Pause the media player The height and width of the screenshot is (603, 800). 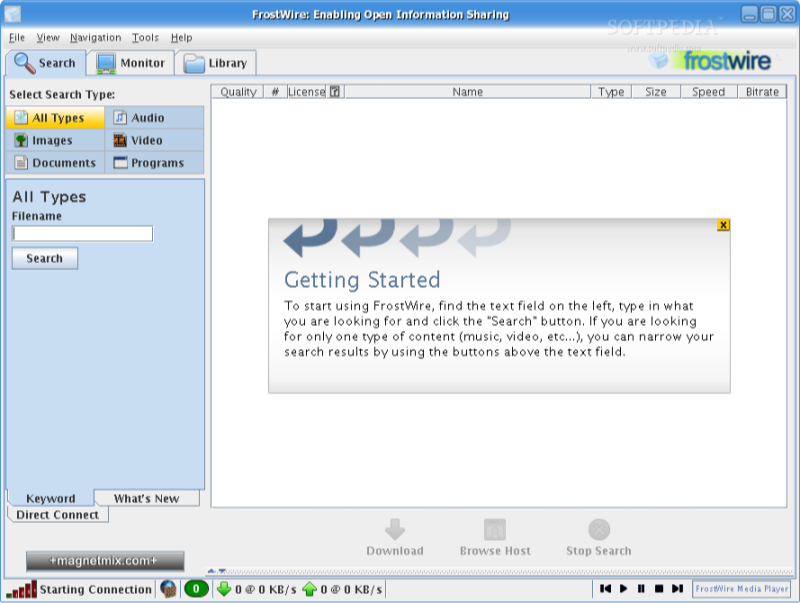click(x=641, y=589)
